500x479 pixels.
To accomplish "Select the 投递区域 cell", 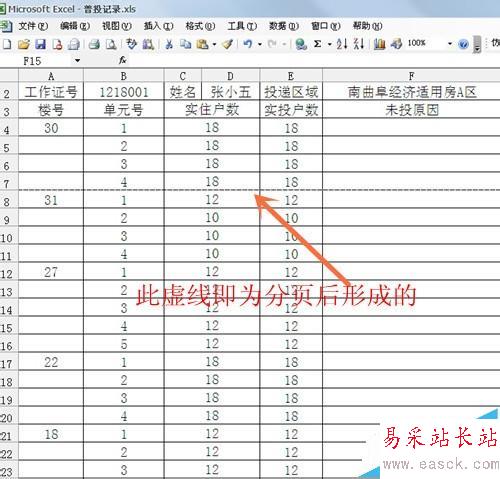I will [x=291, y=91].
